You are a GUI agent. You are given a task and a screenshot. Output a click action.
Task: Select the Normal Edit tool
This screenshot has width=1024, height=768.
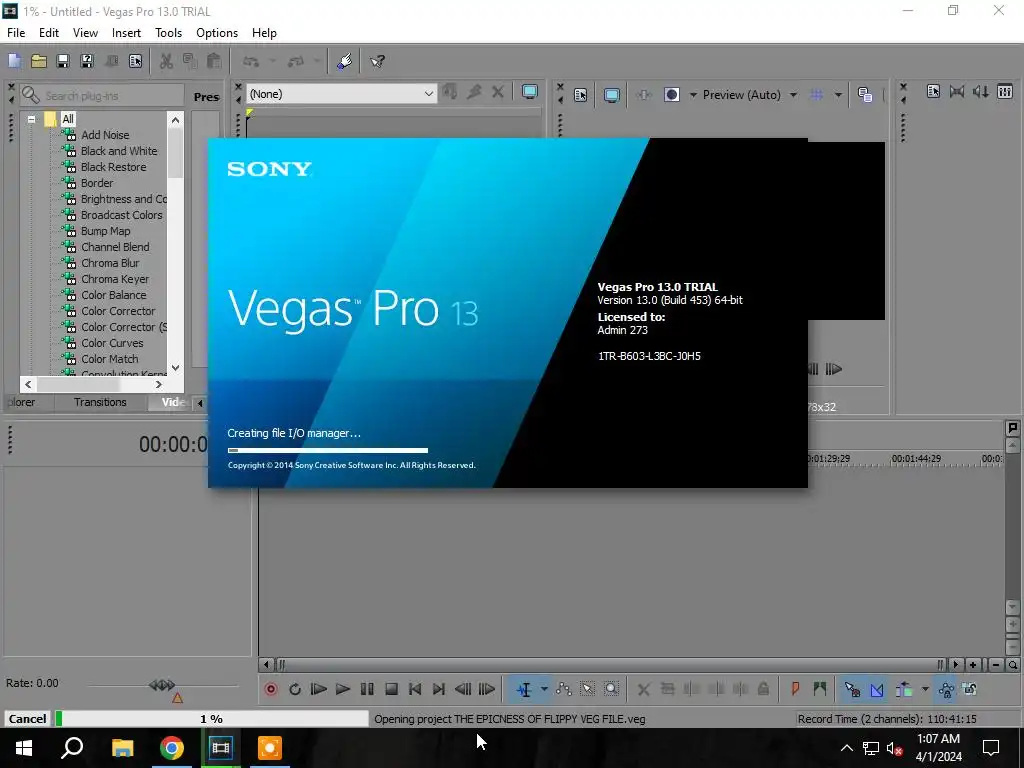click(x=524, y=689)
